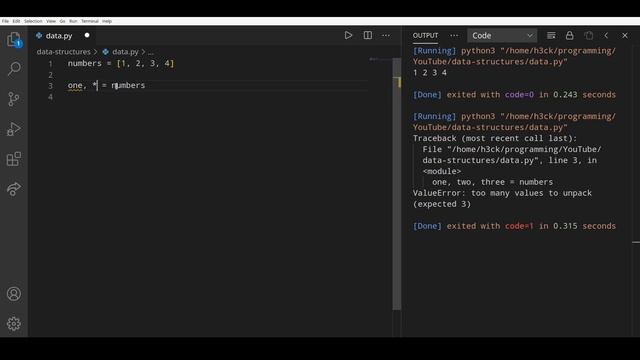
Task: Click the unsaved dot on data.py tab
Action: point(87,36)
